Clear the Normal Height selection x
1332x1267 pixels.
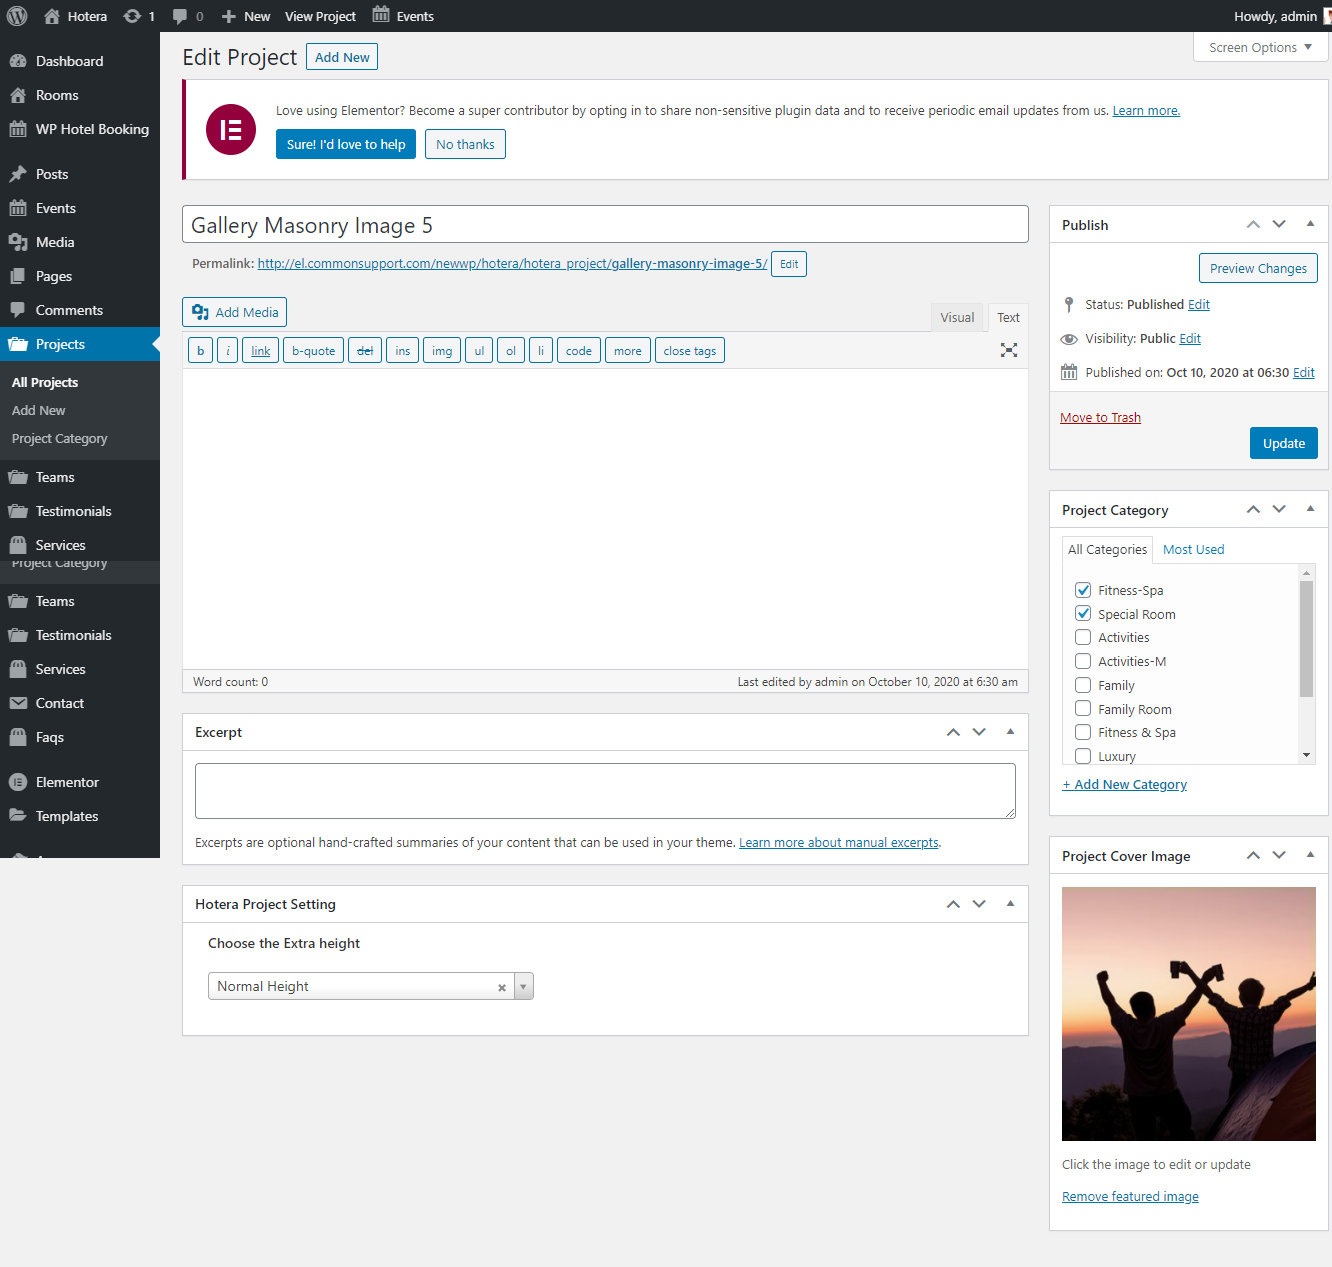(x=502, y=987)
